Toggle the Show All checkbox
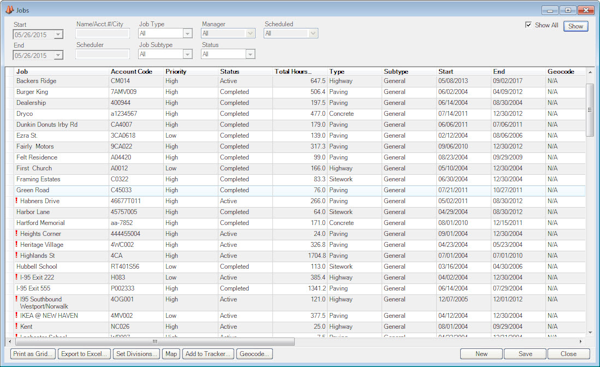Screen dimensions: 600x367 pos(528,25)
